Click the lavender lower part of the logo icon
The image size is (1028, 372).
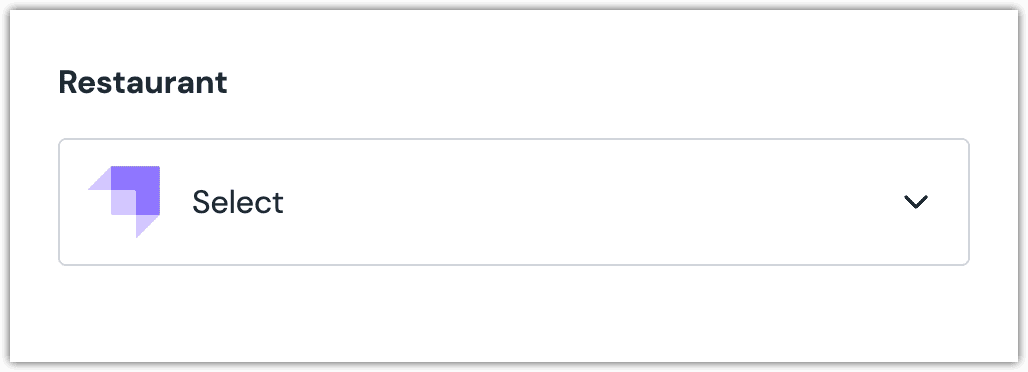coord(143,224)
